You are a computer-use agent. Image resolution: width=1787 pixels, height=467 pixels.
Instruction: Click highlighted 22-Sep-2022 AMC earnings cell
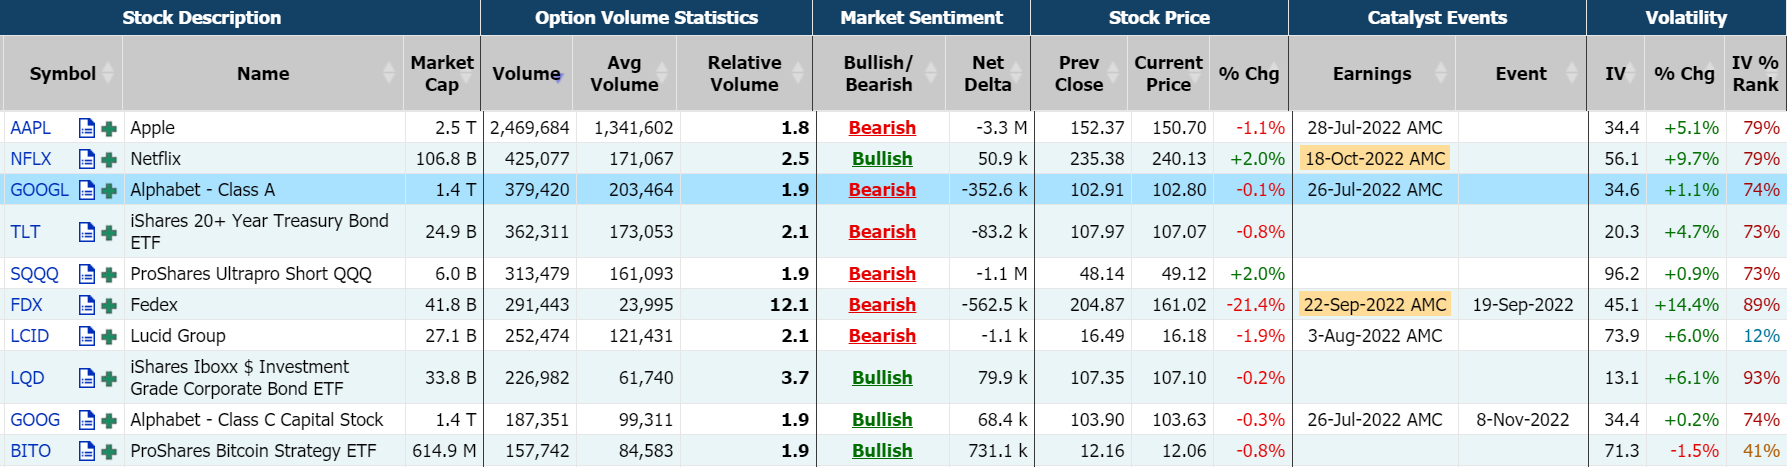[1374, 305]
